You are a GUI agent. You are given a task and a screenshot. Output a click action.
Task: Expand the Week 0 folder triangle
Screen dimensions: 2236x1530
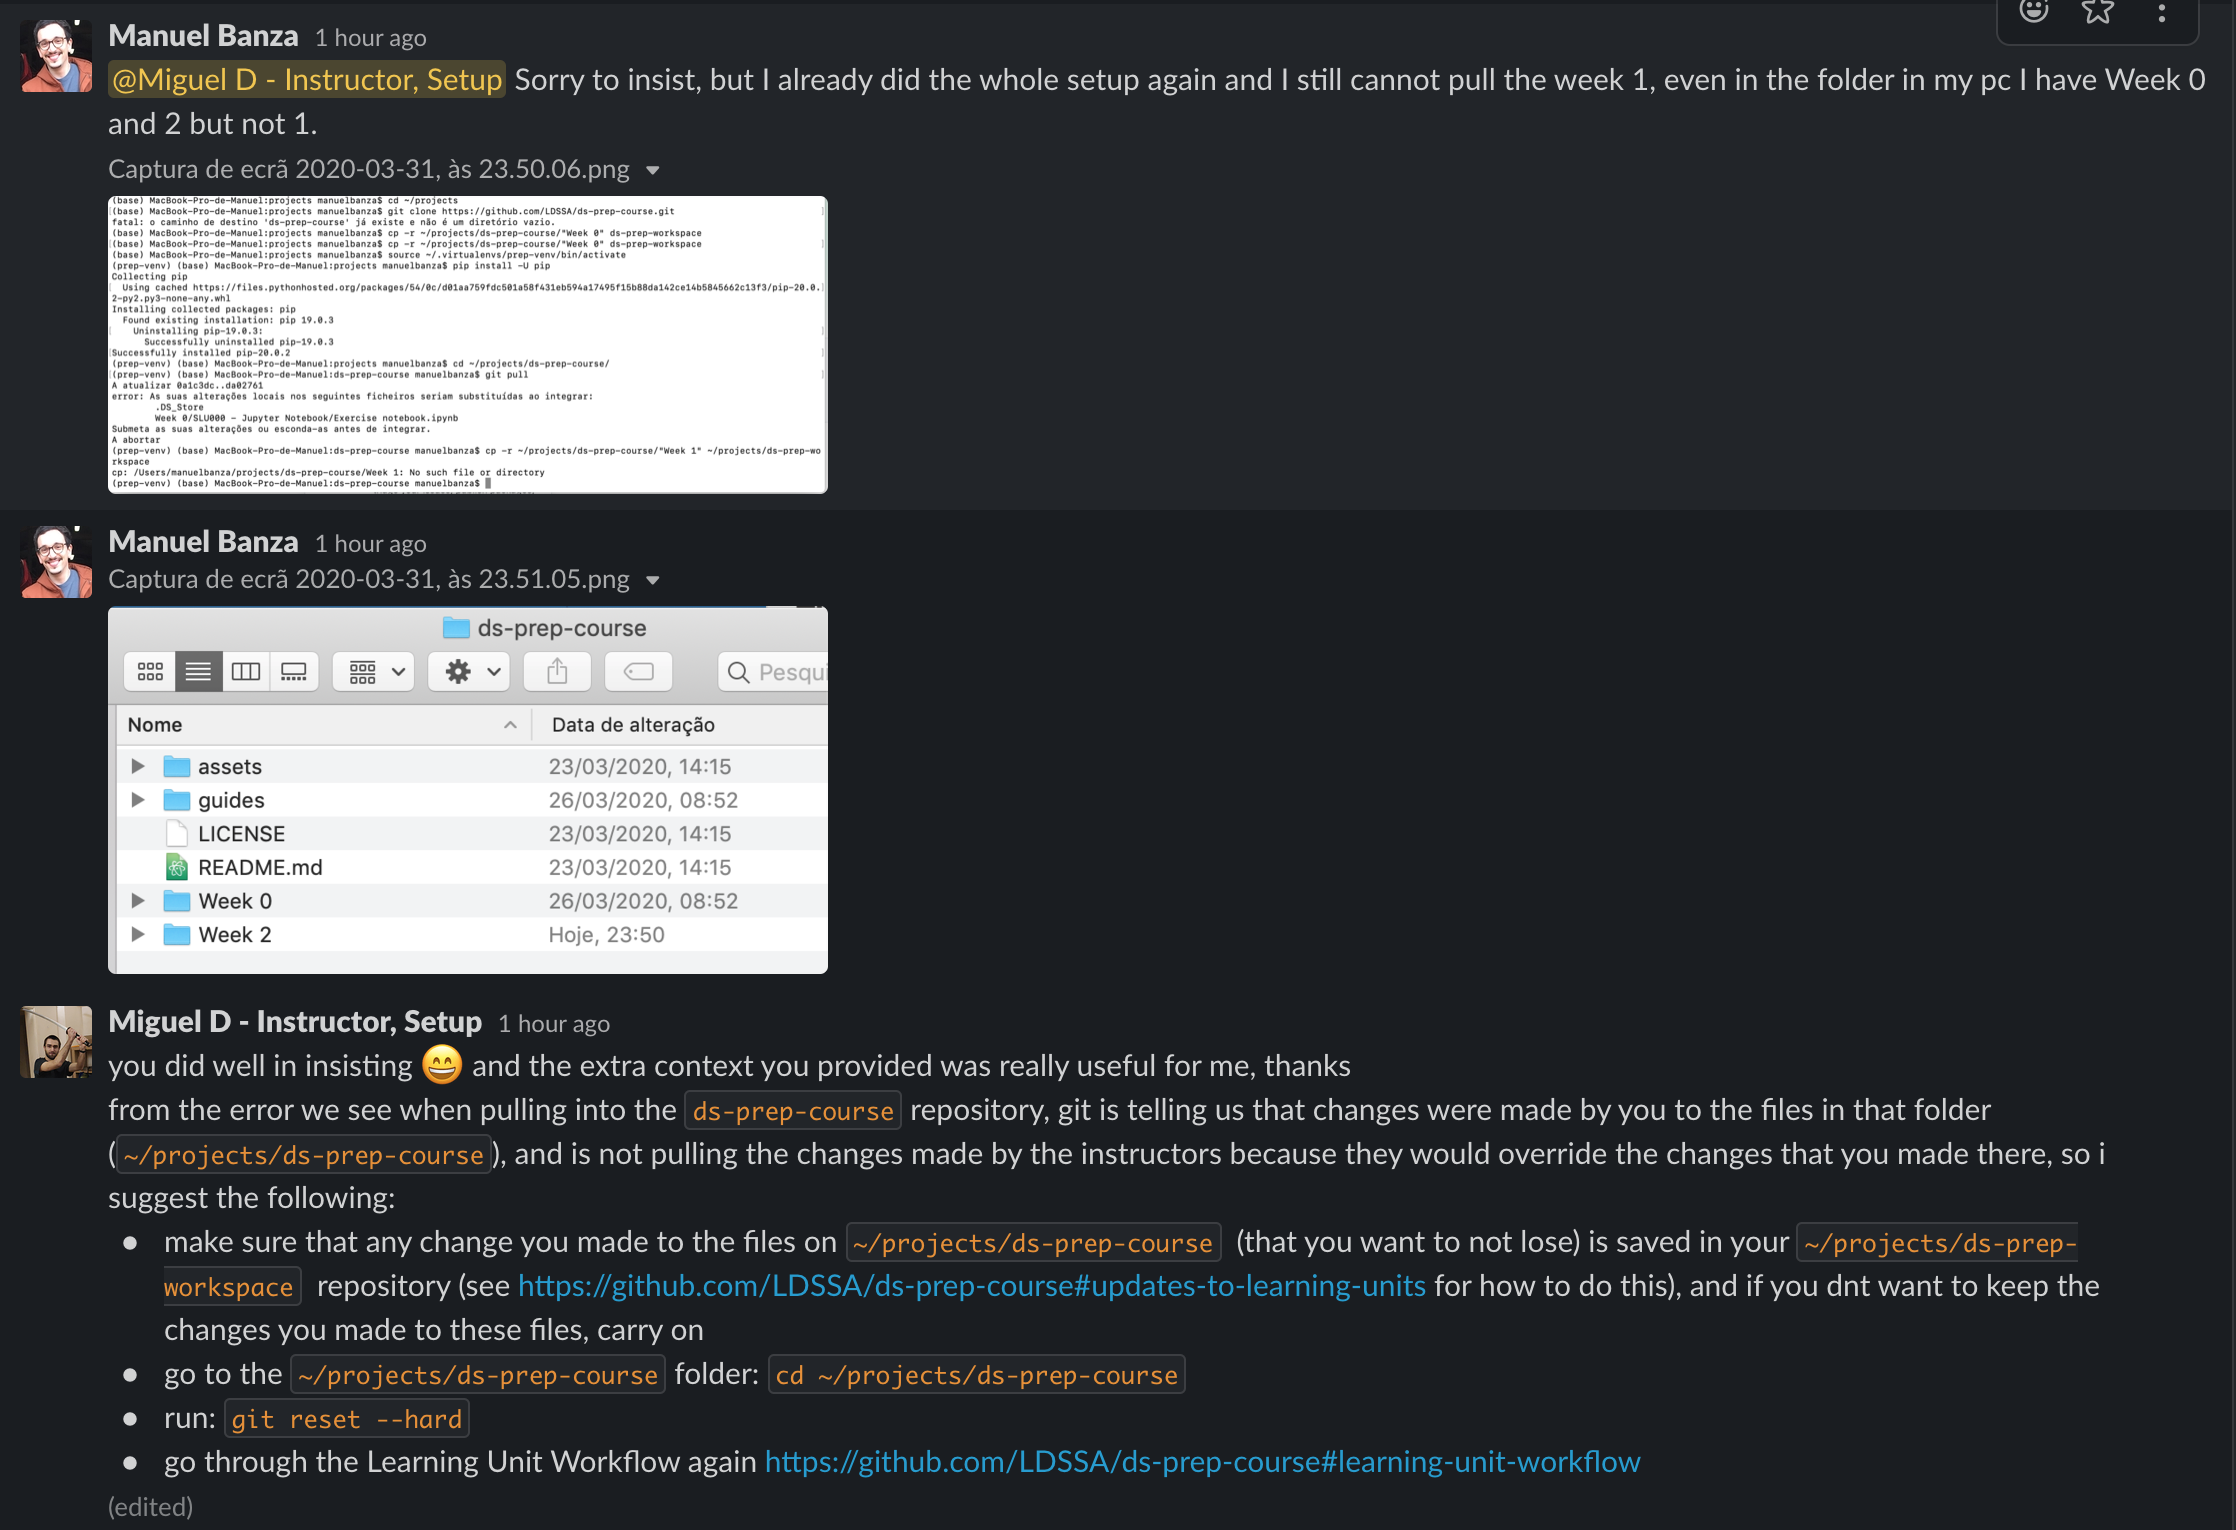(138, 901)
